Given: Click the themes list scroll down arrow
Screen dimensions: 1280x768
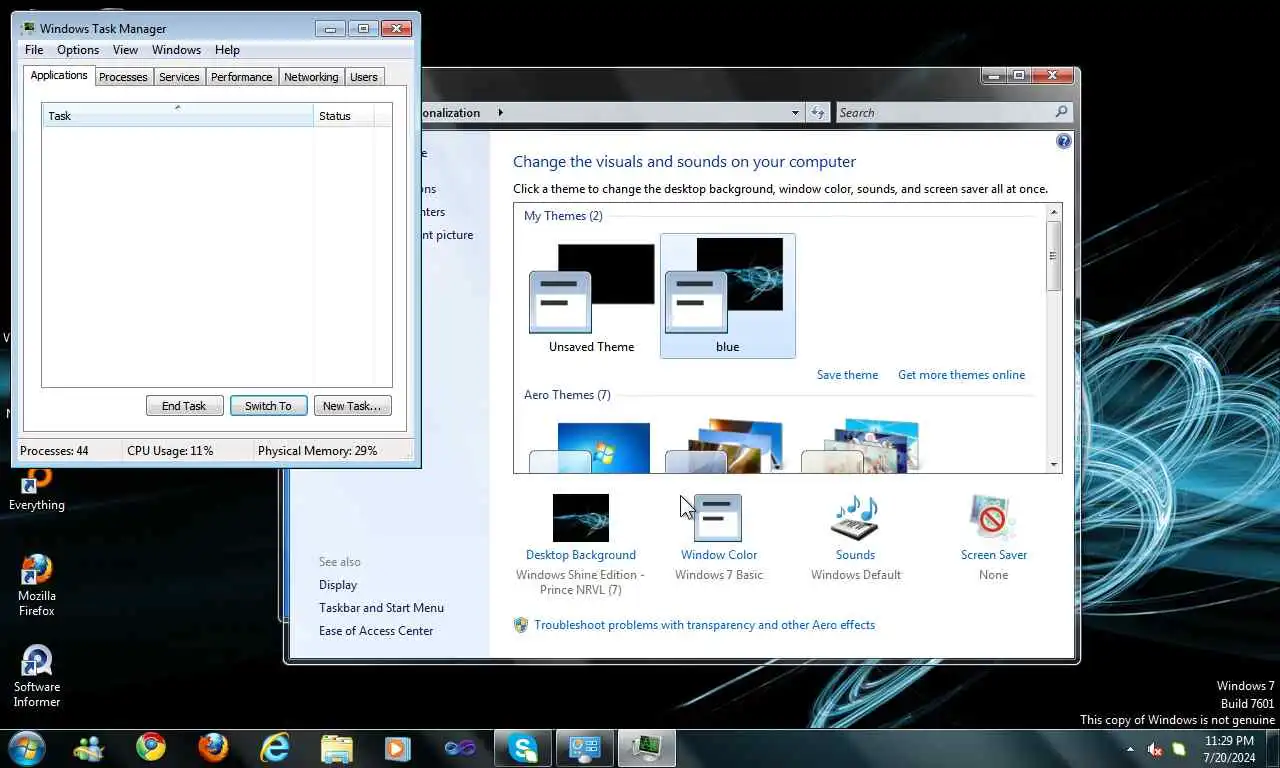Looking at the screenshot, I should coord(1053,464).
